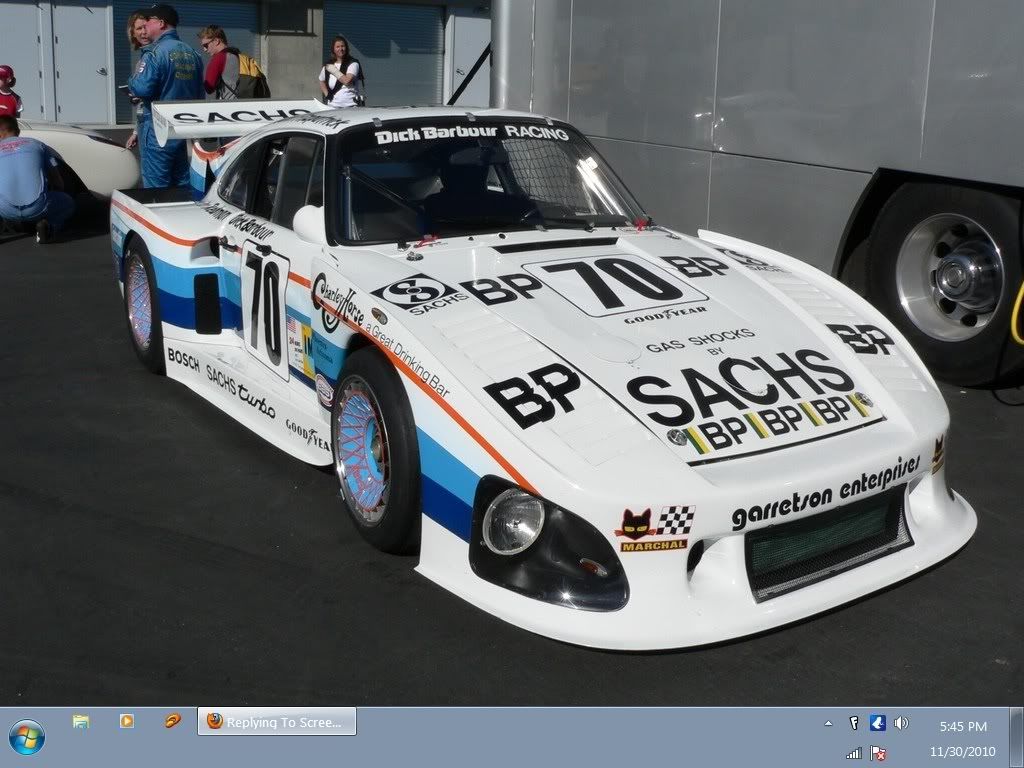The height and width of the screenshot is (768, 1024).
Task: Click the orange pinned taskbar icon
Action: coord(172,720)
